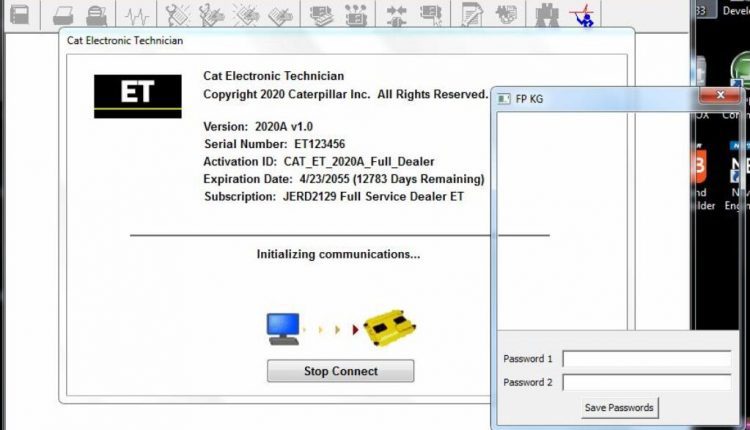Open Logged Event Codes toolbar icon
The height and width of the screenshot is (430, 750).
(280, 15)
